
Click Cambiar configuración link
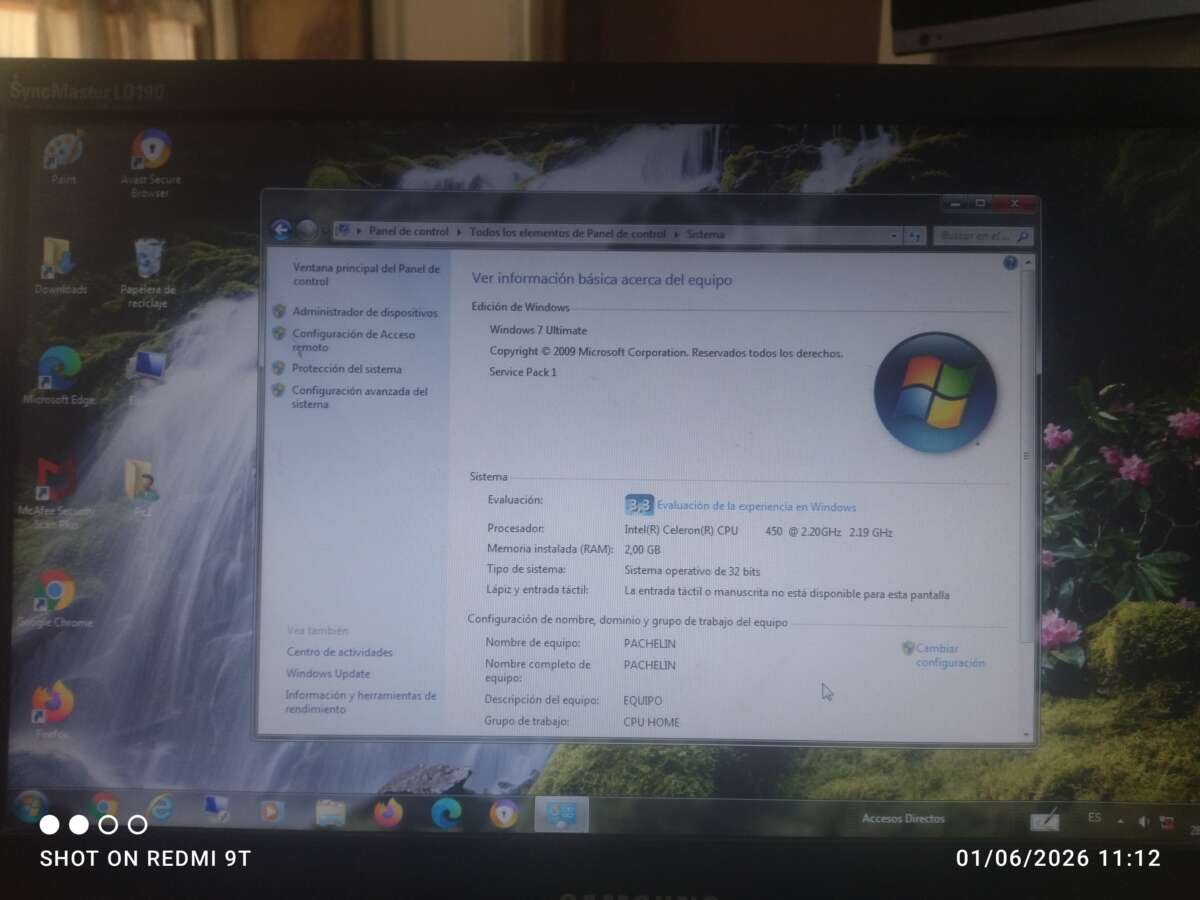[x=950, y=655]
